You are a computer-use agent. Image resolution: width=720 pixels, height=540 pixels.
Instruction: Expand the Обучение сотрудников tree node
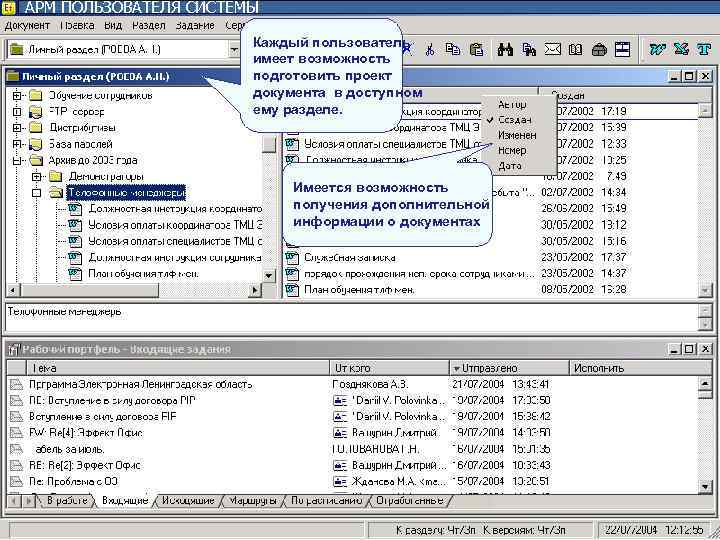(x=17, y=96)
